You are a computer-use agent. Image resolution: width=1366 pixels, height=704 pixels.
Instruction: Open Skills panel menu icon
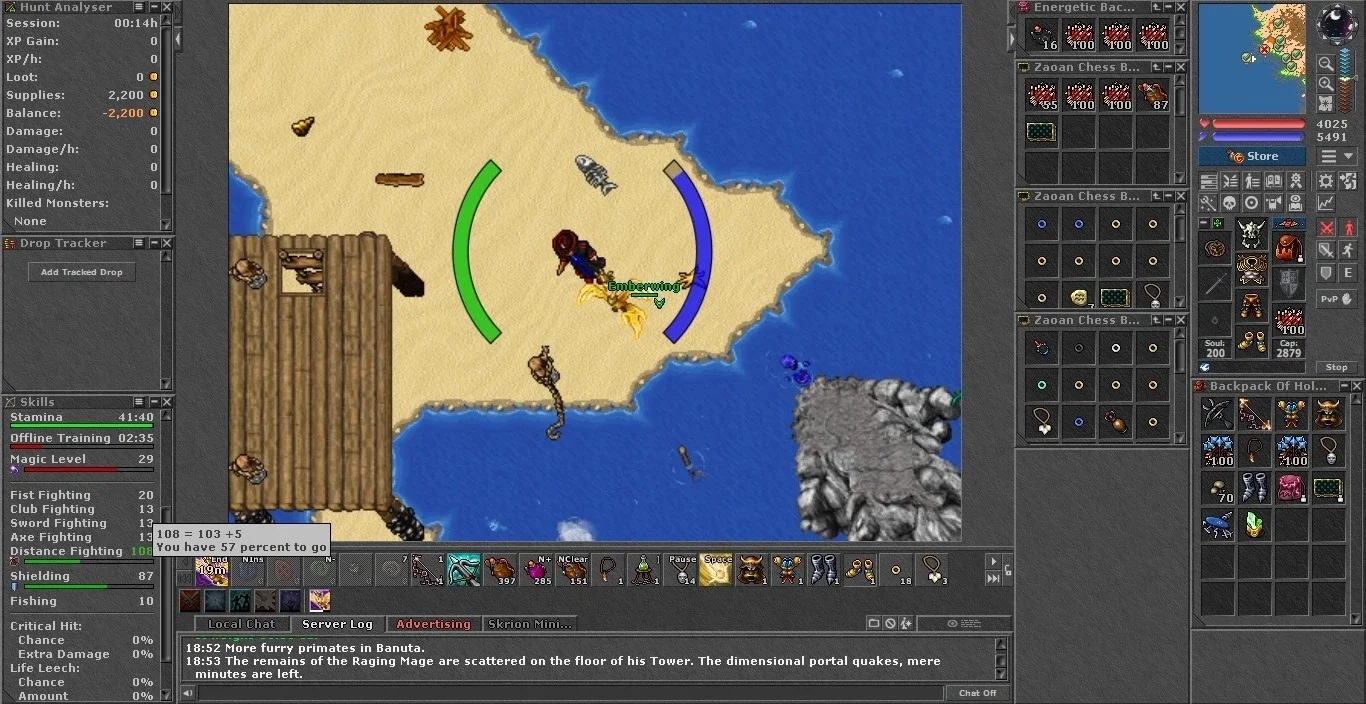[x=140, y=402]
